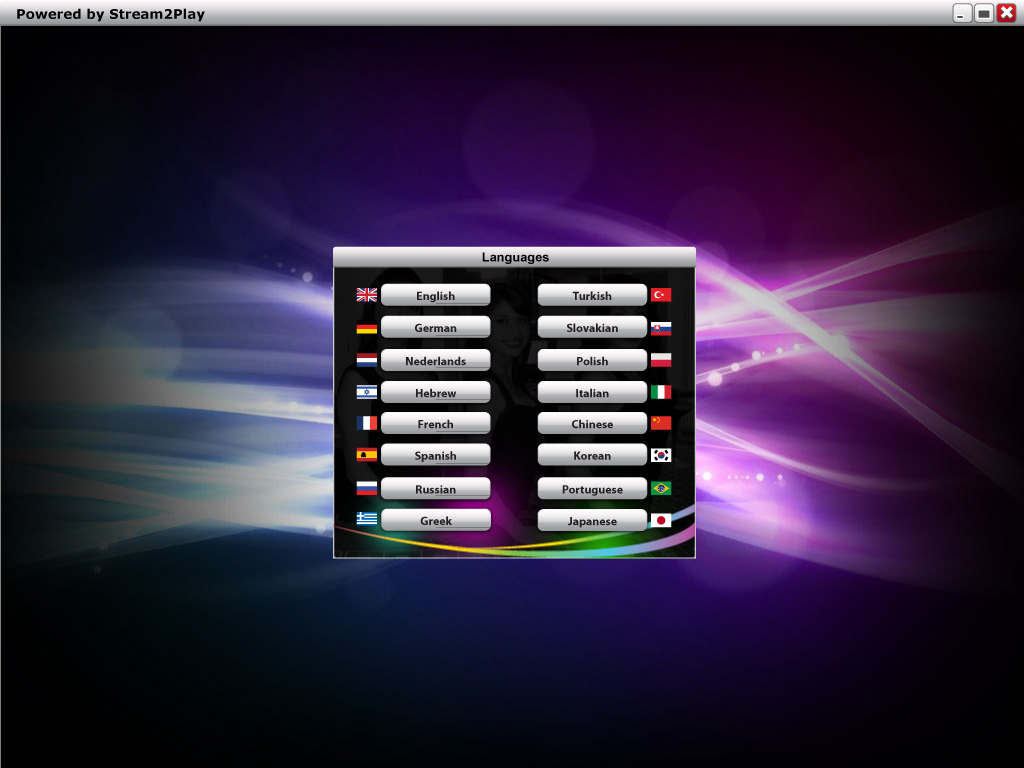The width and height of the screenshot is (1024, 768).
Task: Pick the Nederlands language button
Action: [x=436, y=360]
